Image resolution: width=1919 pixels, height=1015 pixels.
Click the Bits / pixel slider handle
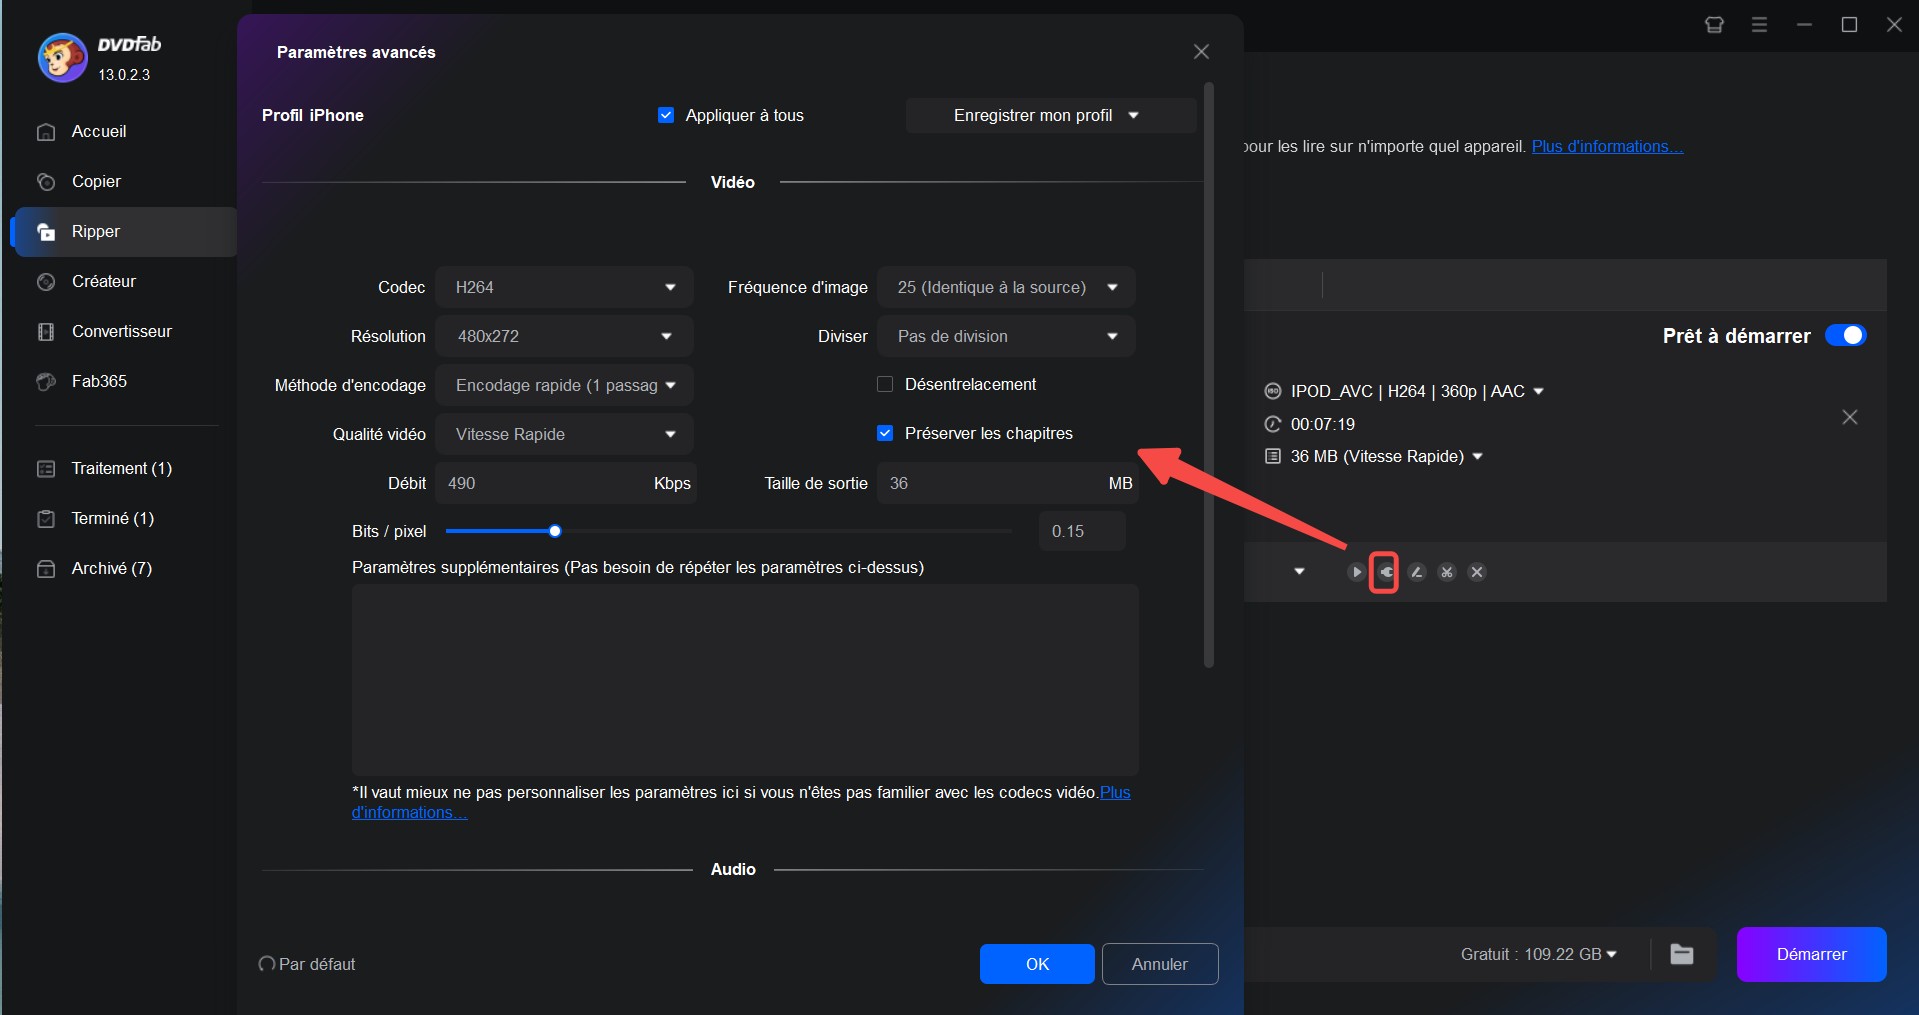pyautogui.click(x=555, y=531)
